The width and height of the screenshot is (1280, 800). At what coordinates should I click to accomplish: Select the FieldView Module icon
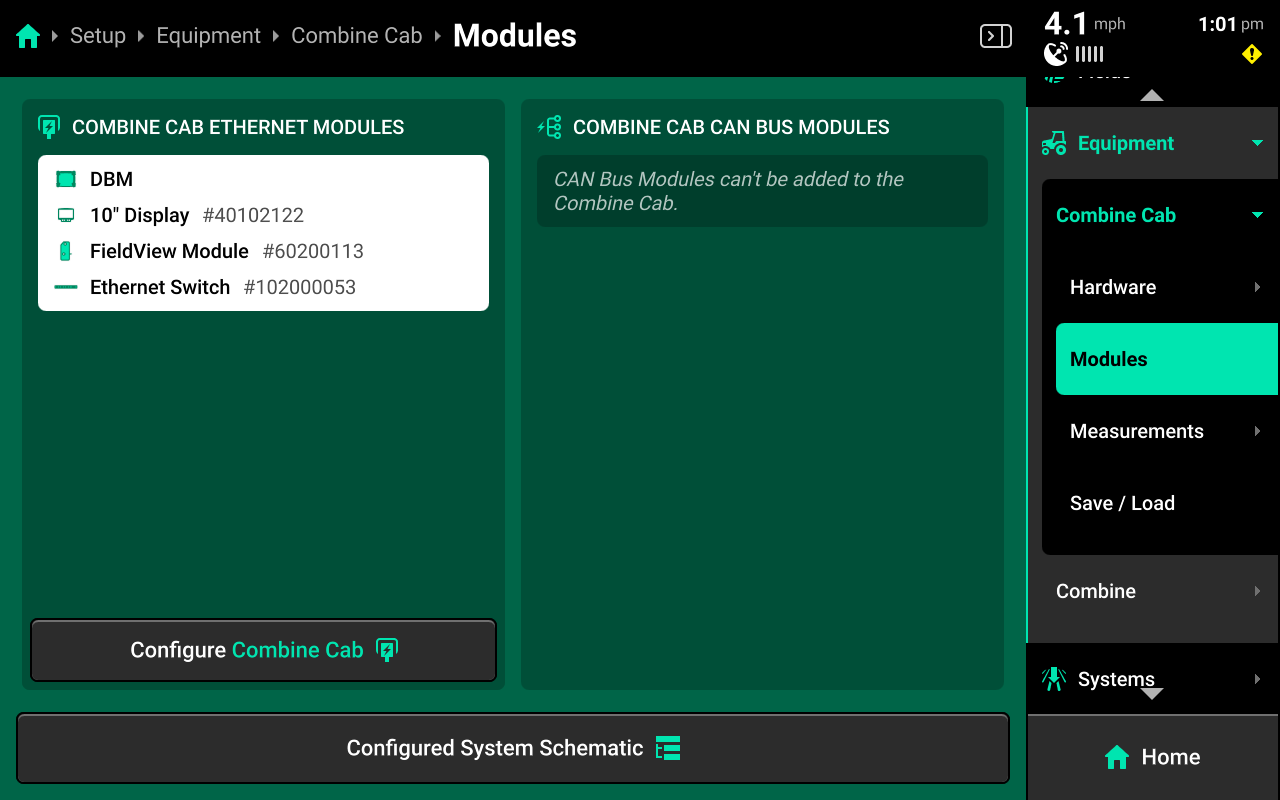click(66, 252)
